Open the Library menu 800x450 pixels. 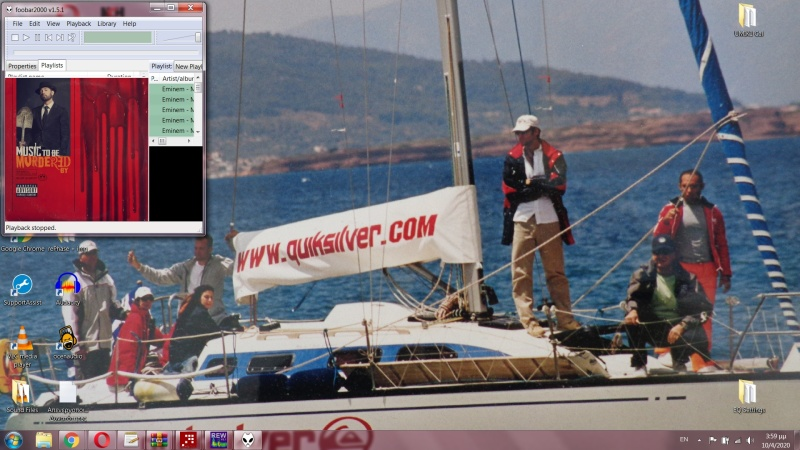(107, 23)
